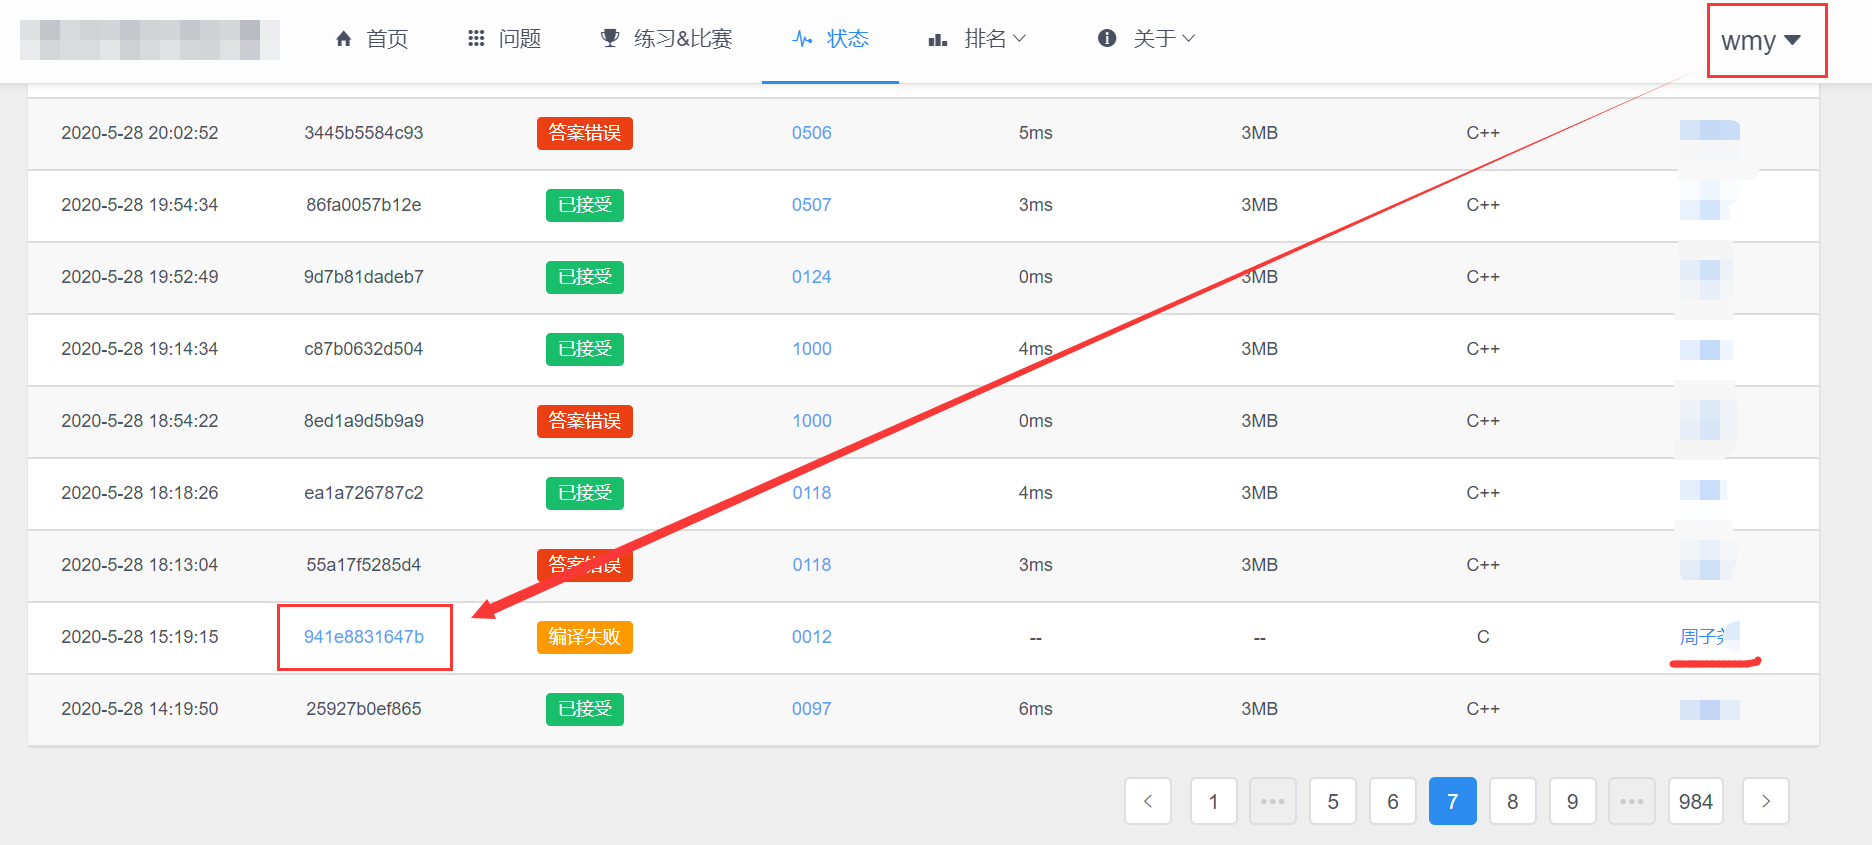Open submission ID 941e8831647b
The width and height of the screenshot is (1872, 845).
(x=364, y=637)
